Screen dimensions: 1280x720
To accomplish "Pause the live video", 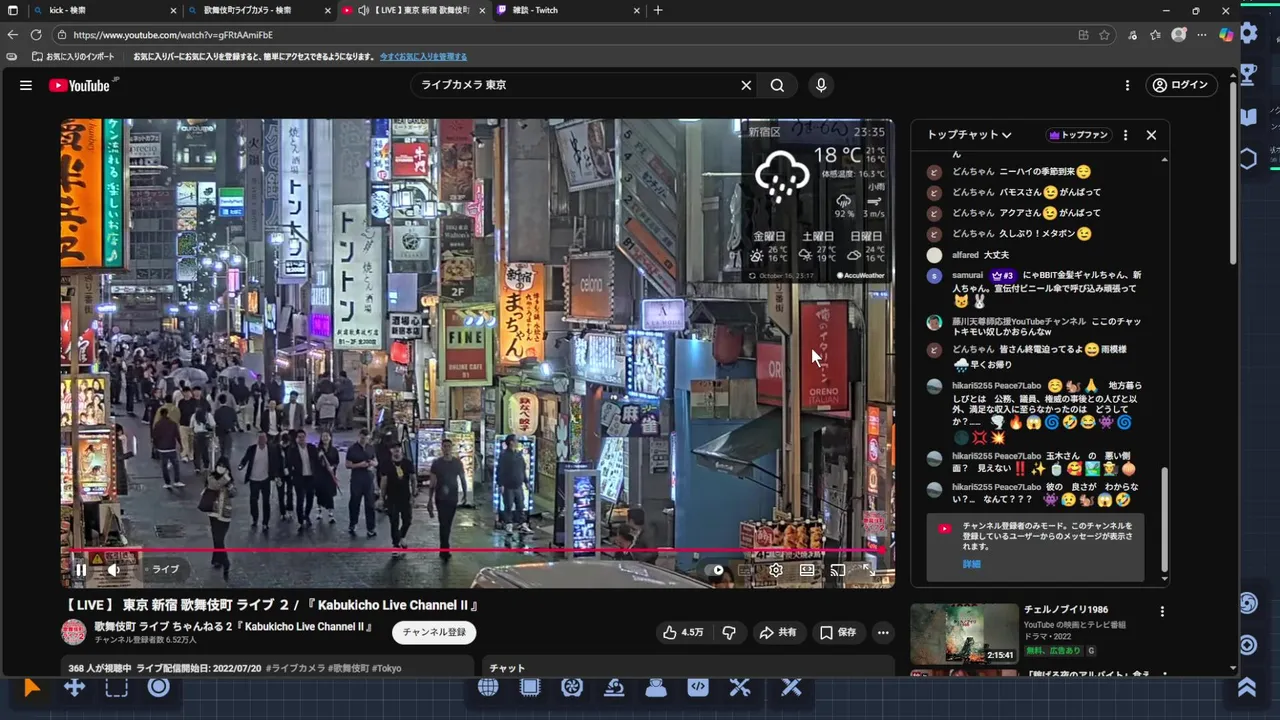I will click(81, 570).
